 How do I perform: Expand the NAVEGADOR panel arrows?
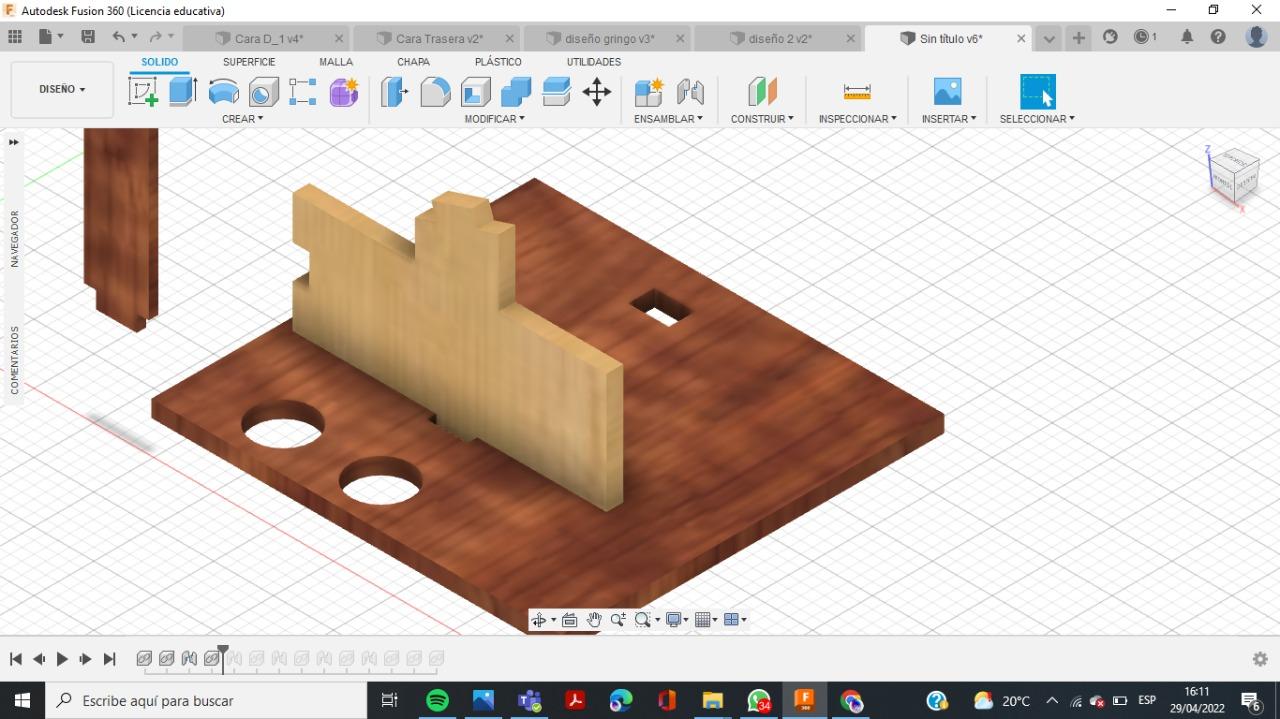pos(14,142)
